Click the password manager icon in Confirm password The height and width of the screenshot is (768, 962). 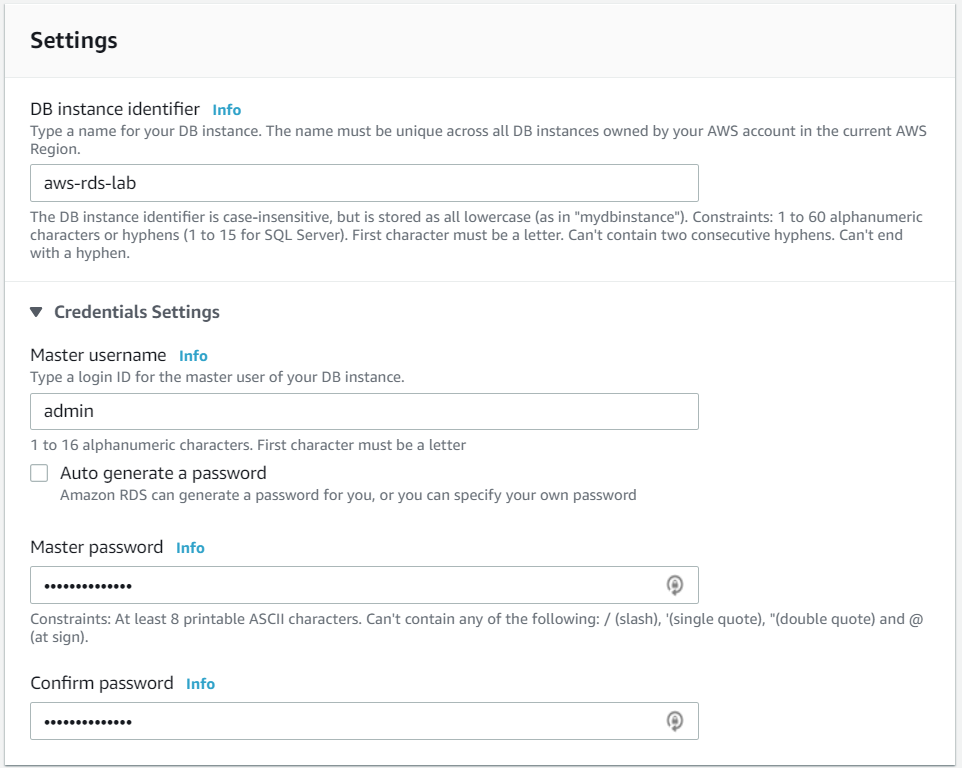click(674, 721)
